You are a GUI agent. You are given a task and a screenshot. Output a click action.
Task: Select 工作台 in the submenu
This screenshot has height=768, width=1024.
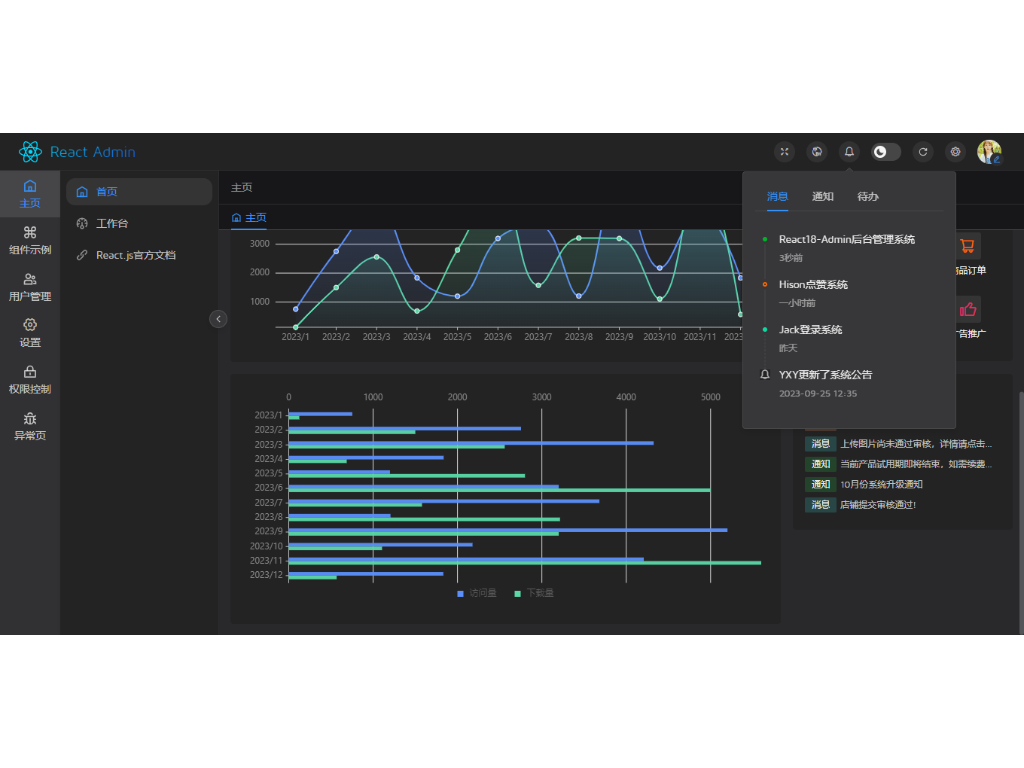112,223
